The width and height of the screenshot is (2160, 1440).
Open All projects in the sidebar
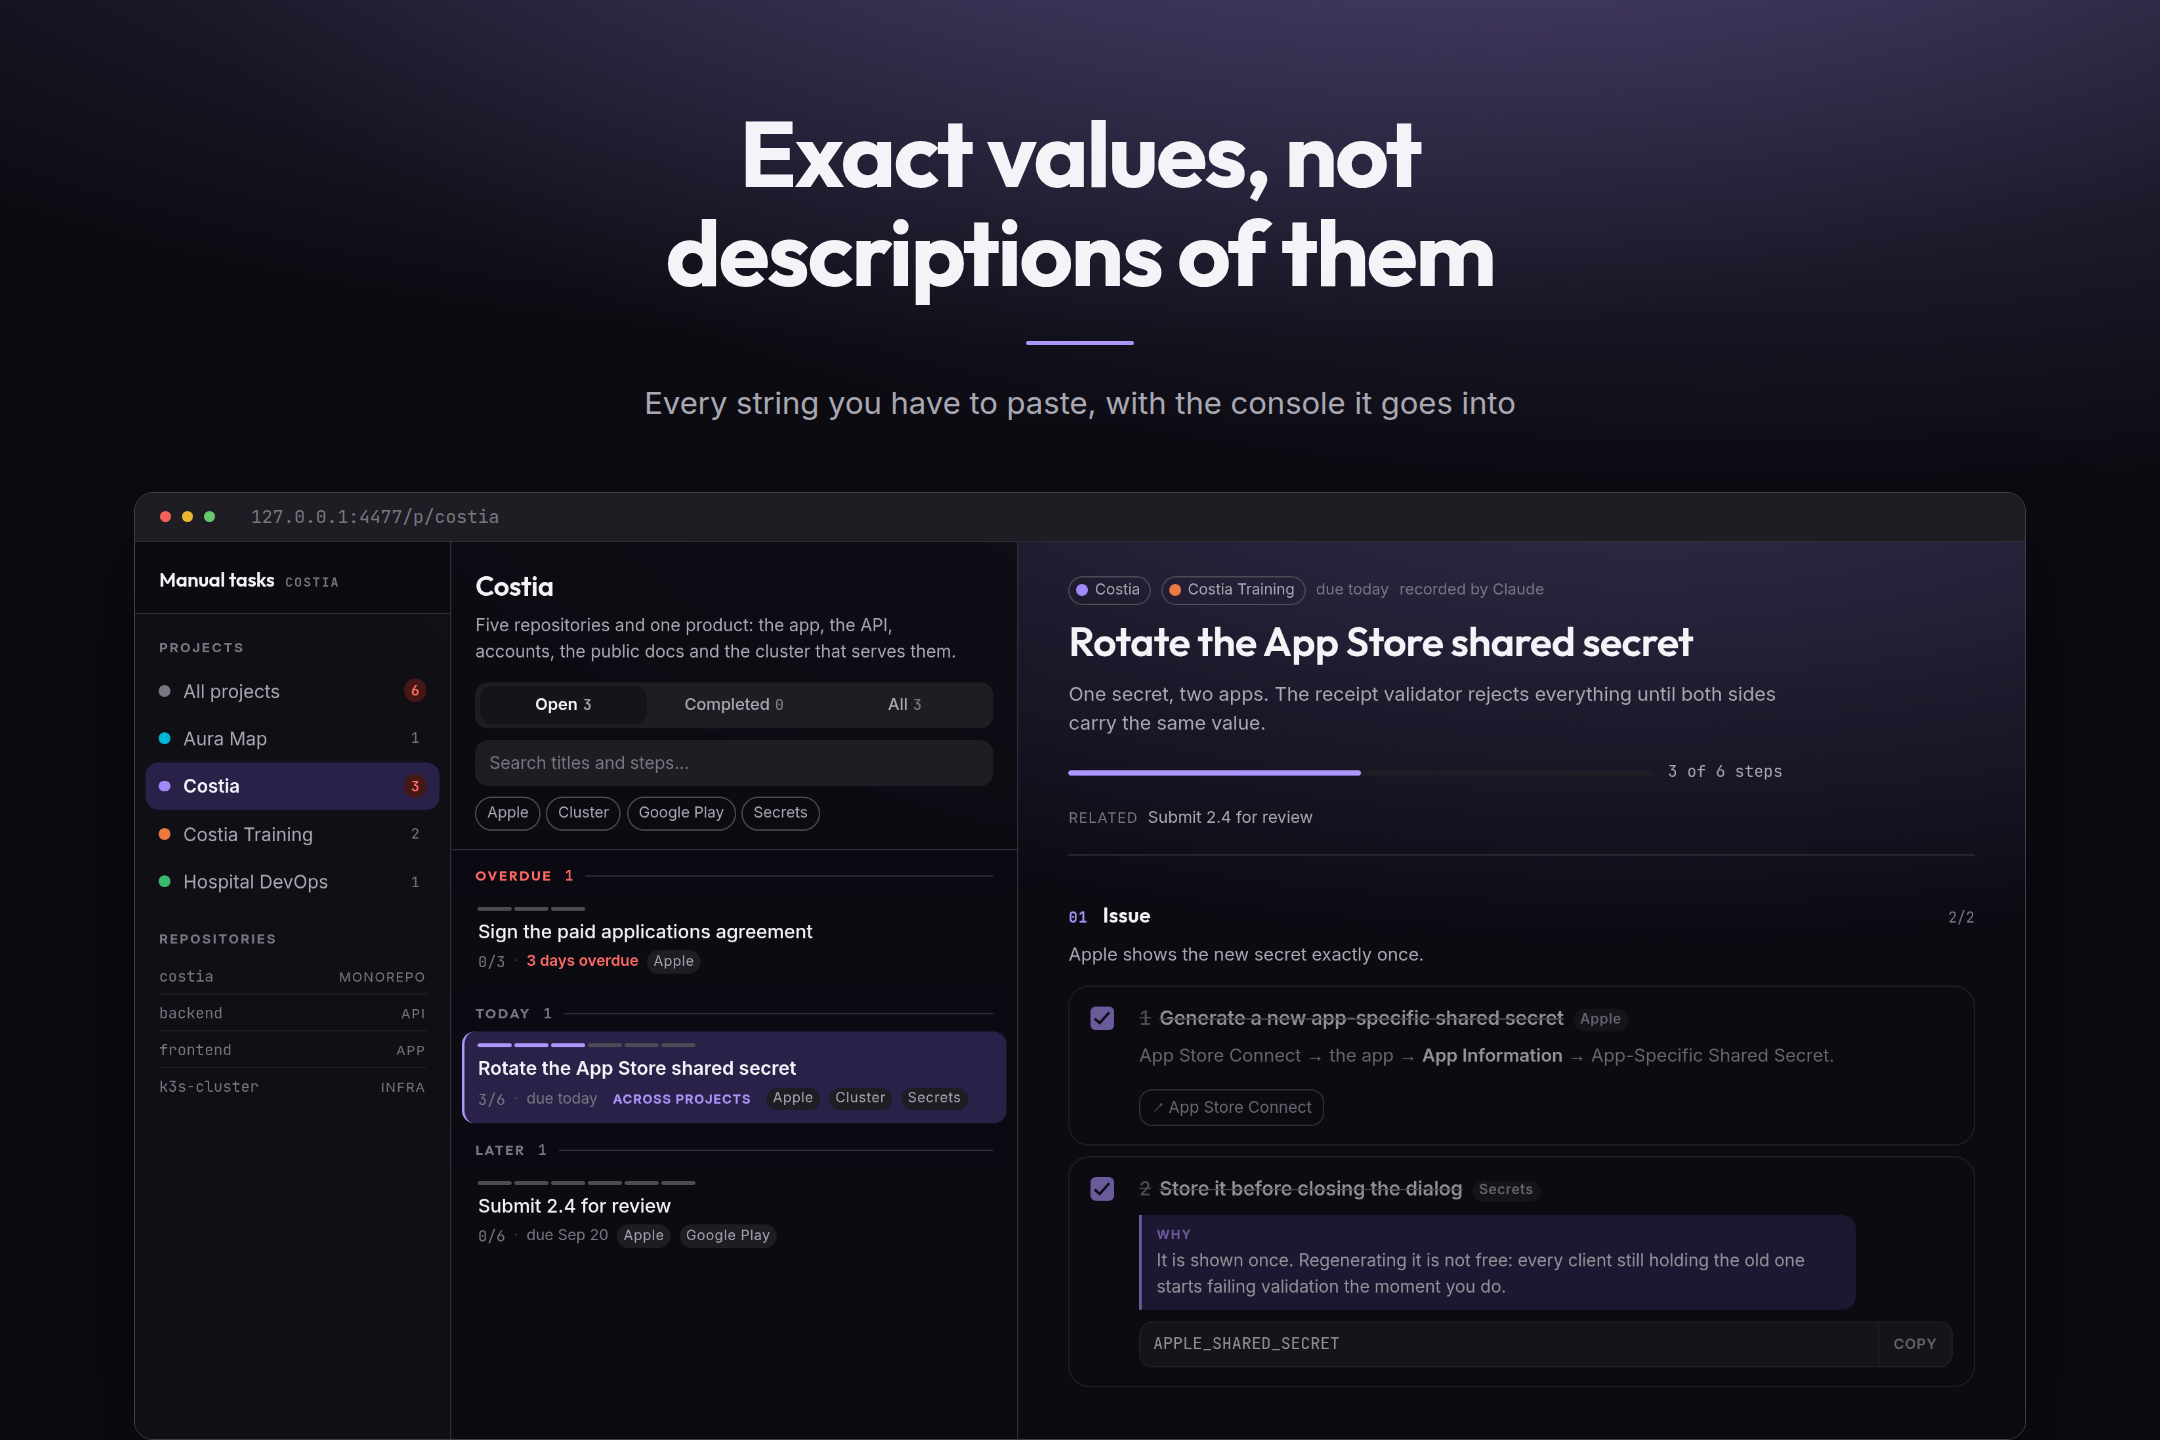point(292,691)
